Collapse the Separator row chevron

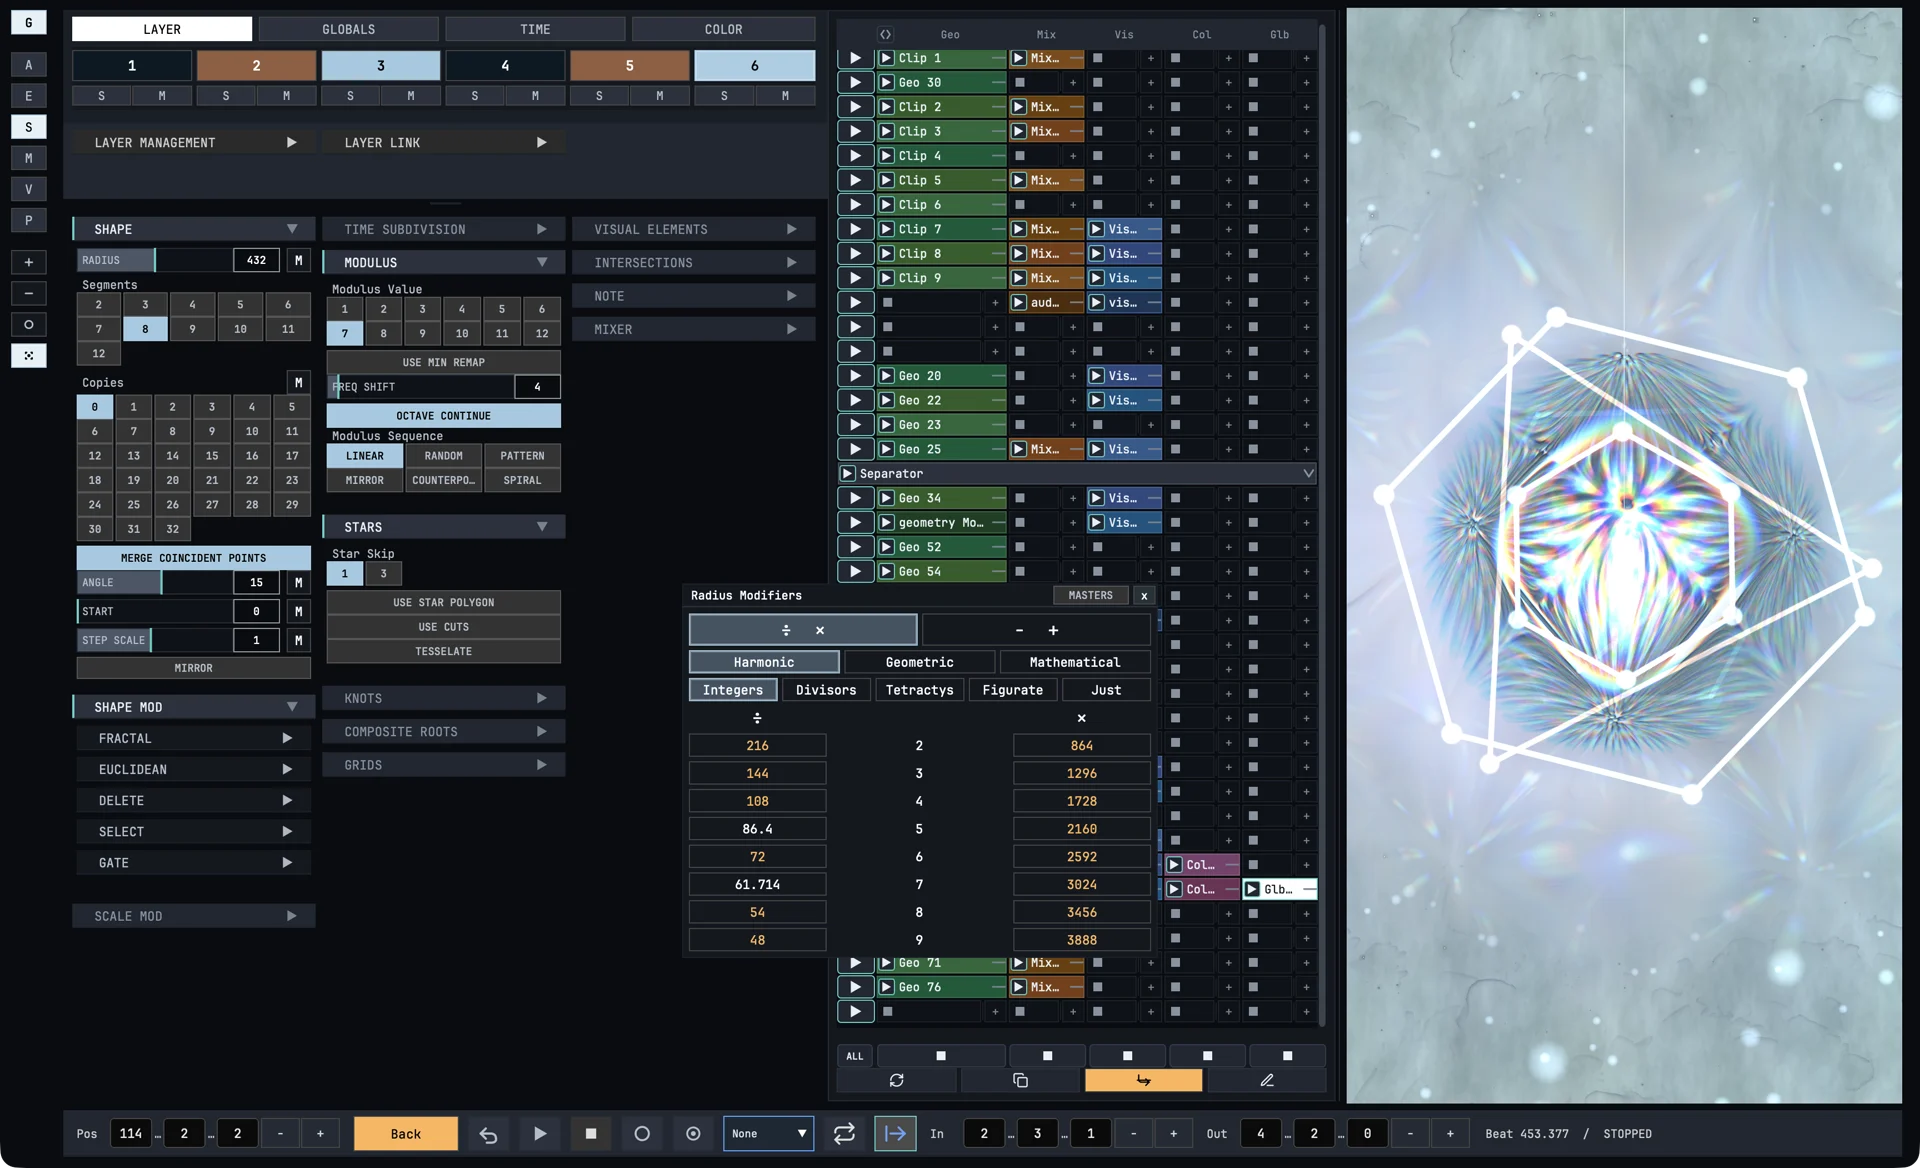click(1307, 473)
